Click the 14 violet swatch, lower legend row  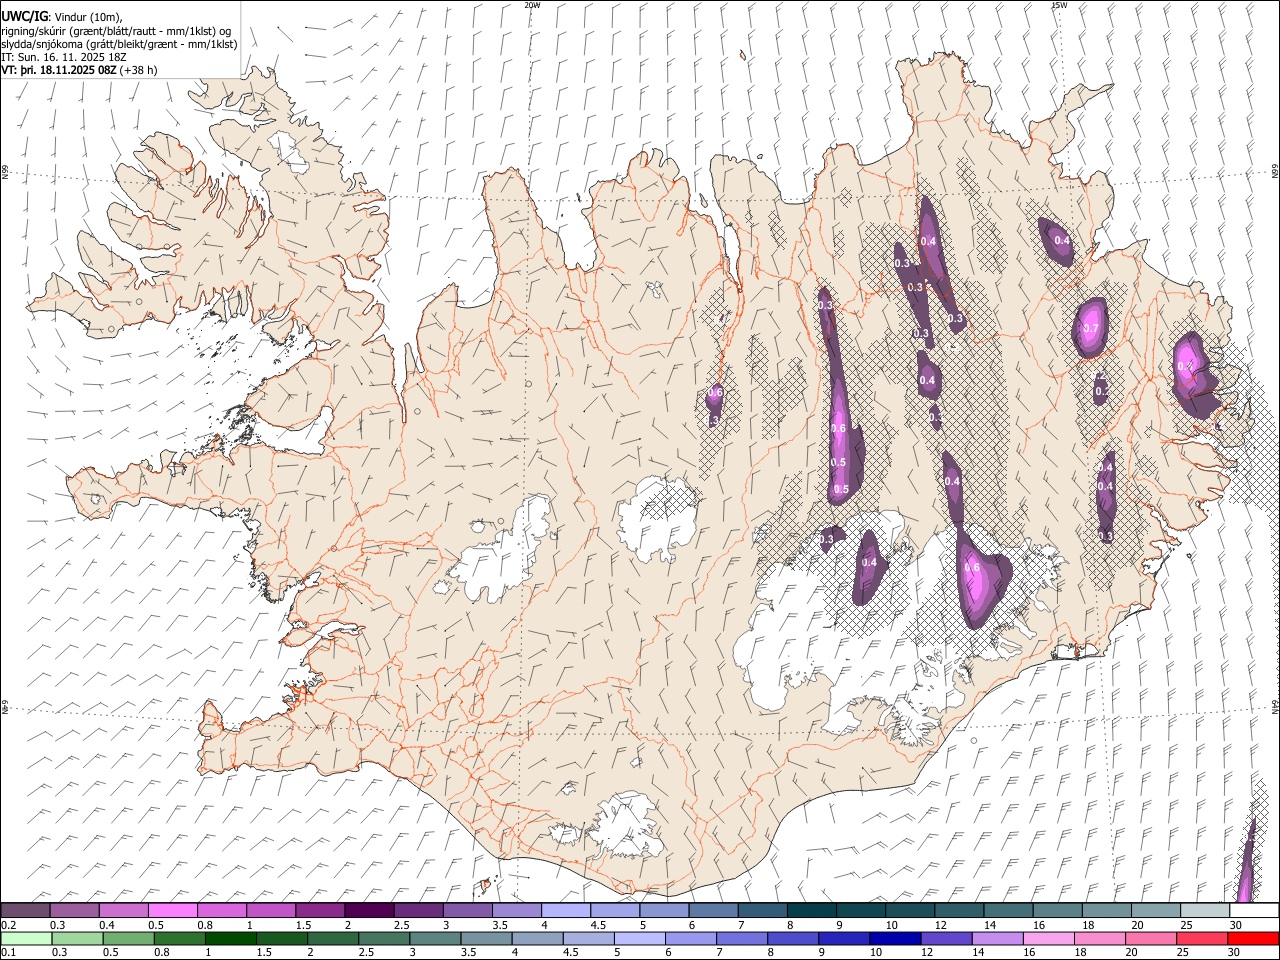997,938
